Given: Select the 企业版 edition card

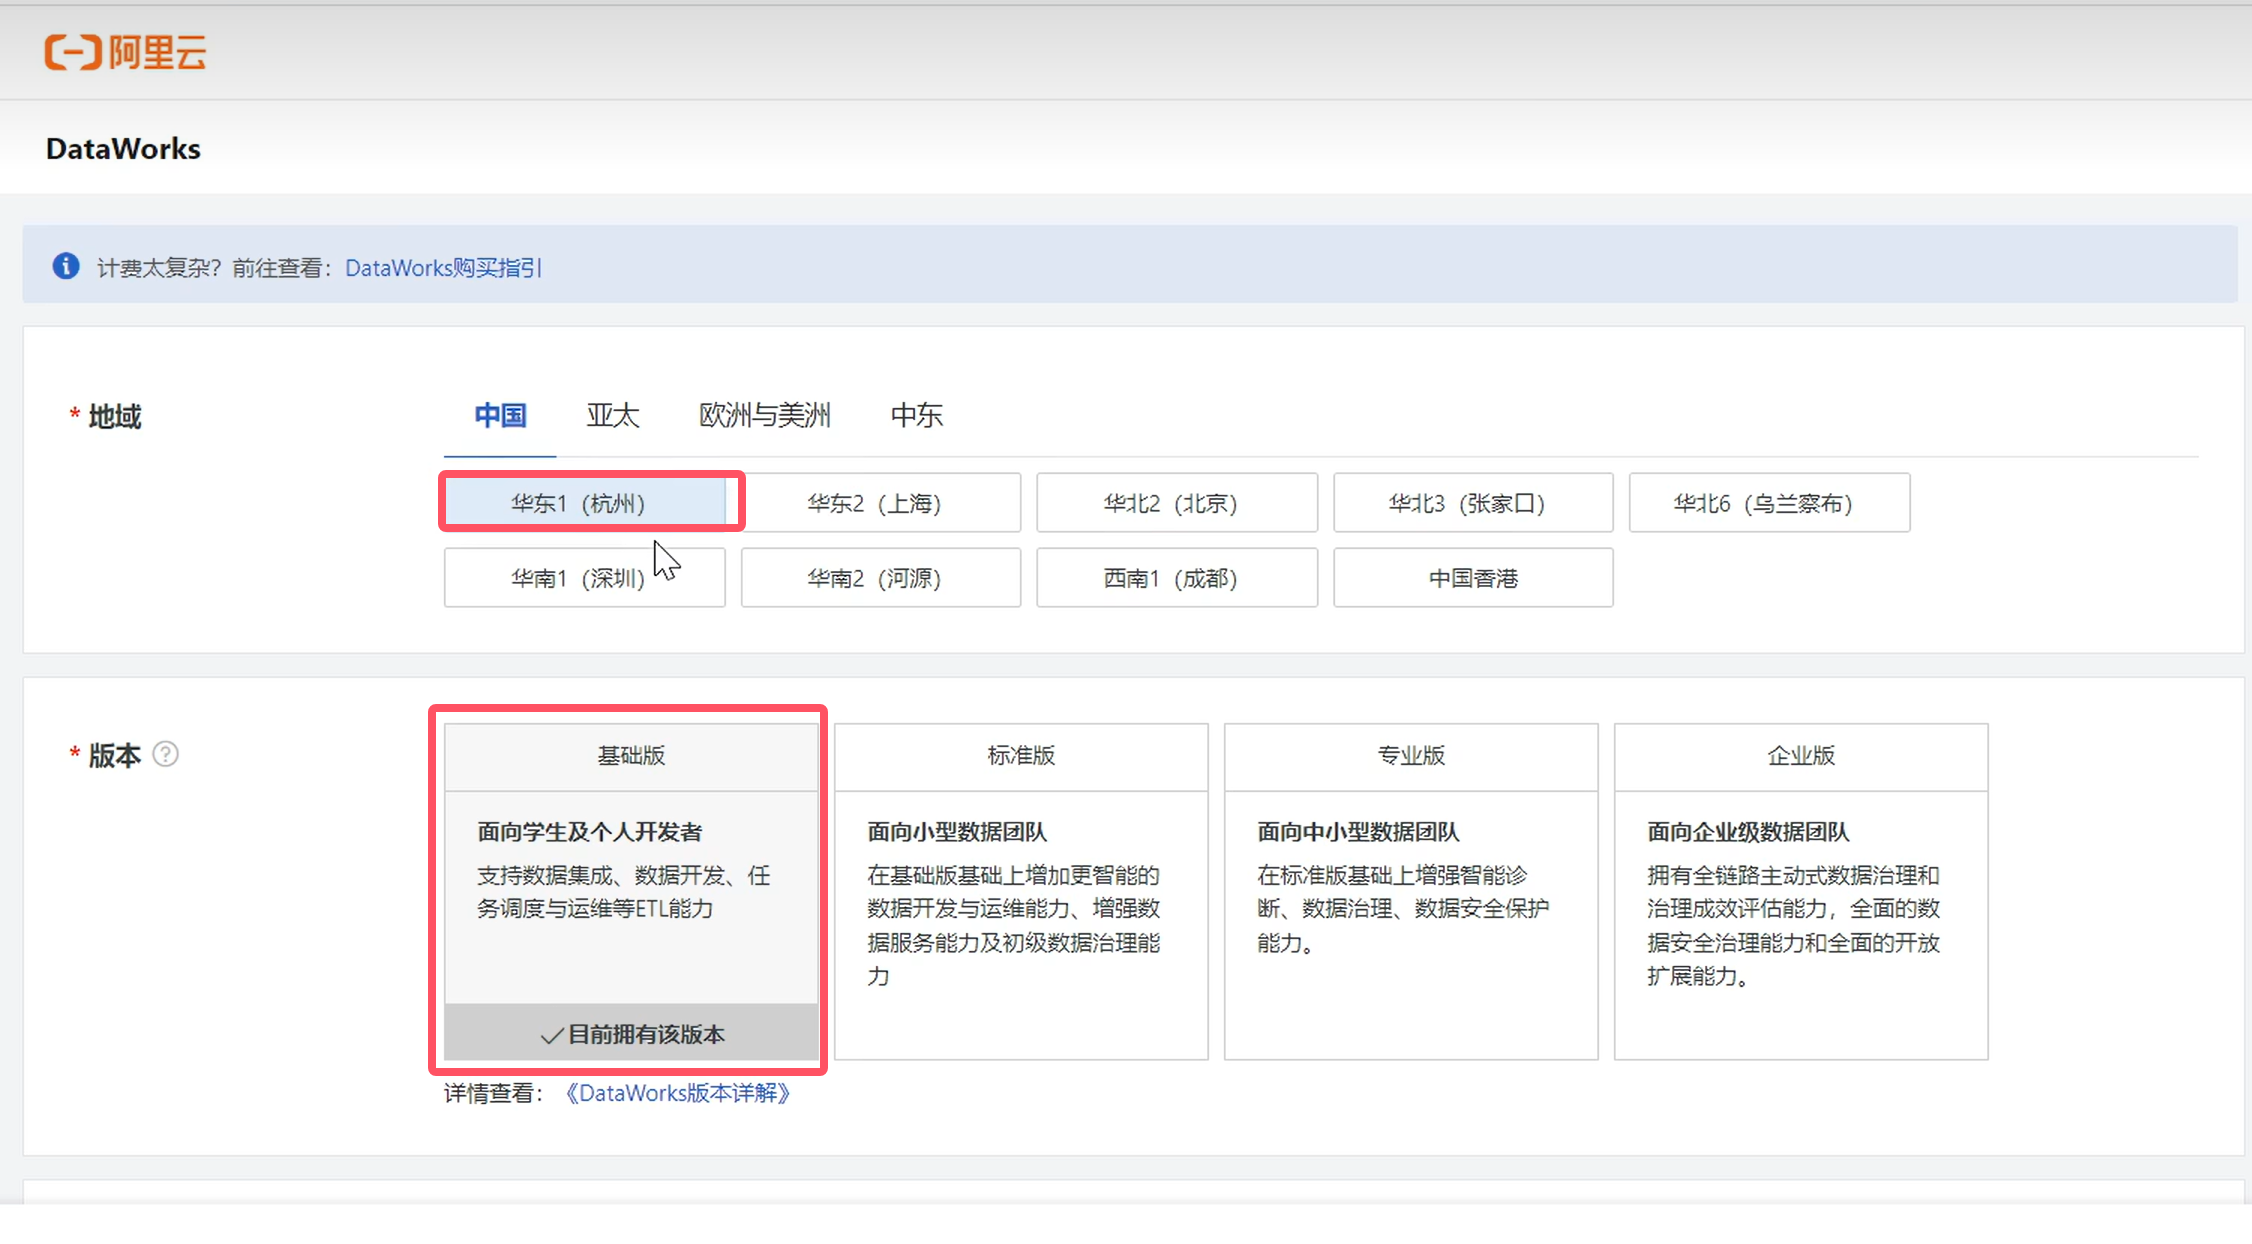Looking at the screenshot, I should [x=1800, y=890].
